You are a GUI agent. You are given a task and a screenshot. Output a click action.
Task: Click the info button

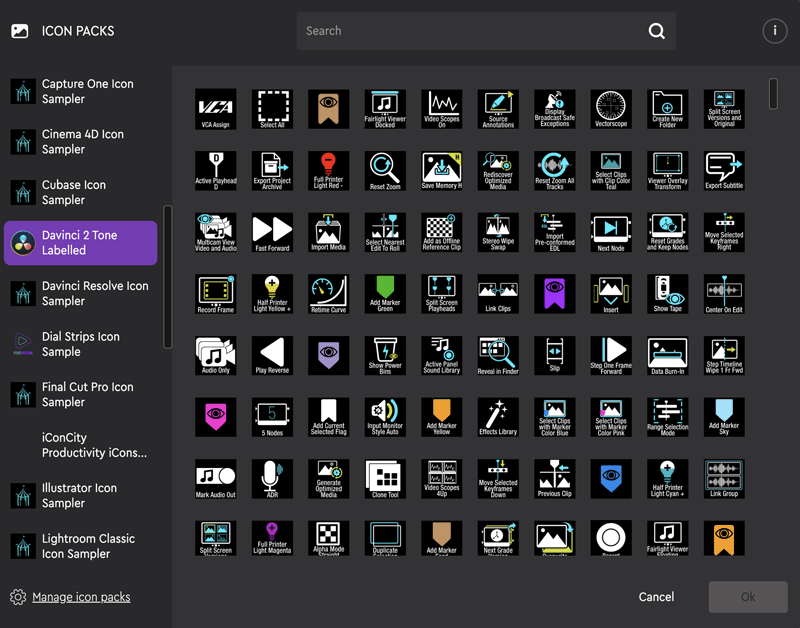(774, 31)
